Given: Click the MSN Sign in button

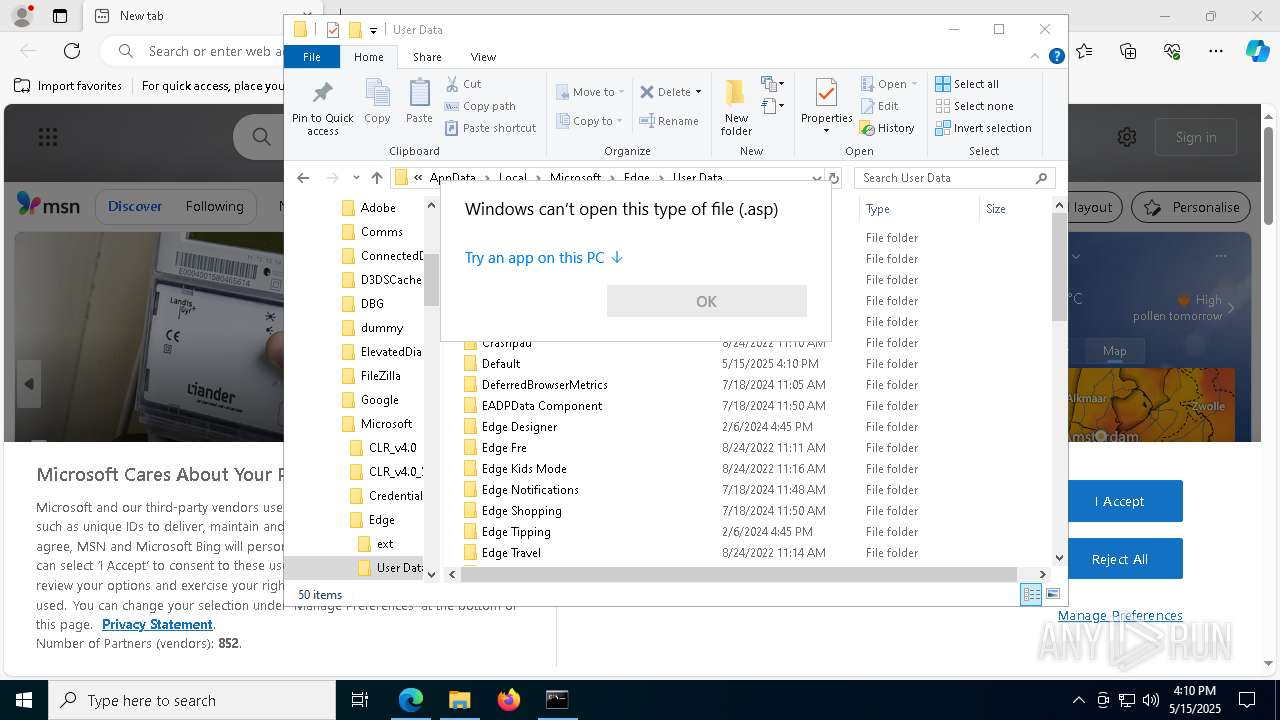Looking at the screenshot, I should click(x=1196, y=137).
